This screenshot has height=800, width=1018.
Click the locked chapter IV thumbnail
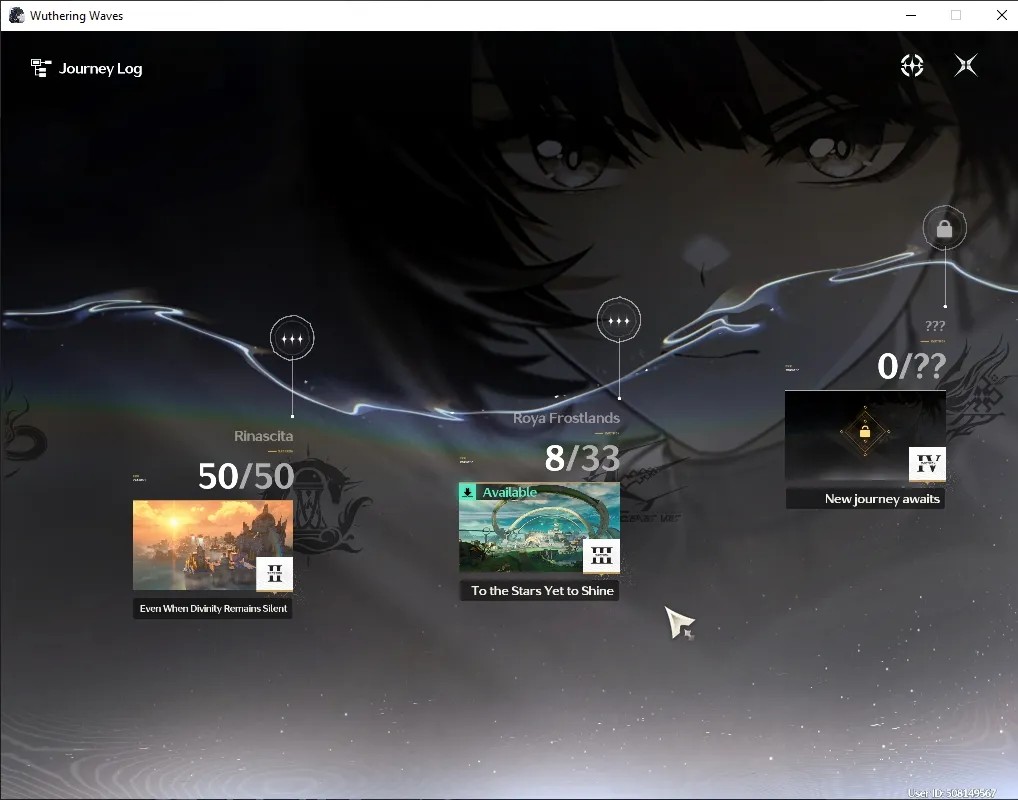click(865, 436)
